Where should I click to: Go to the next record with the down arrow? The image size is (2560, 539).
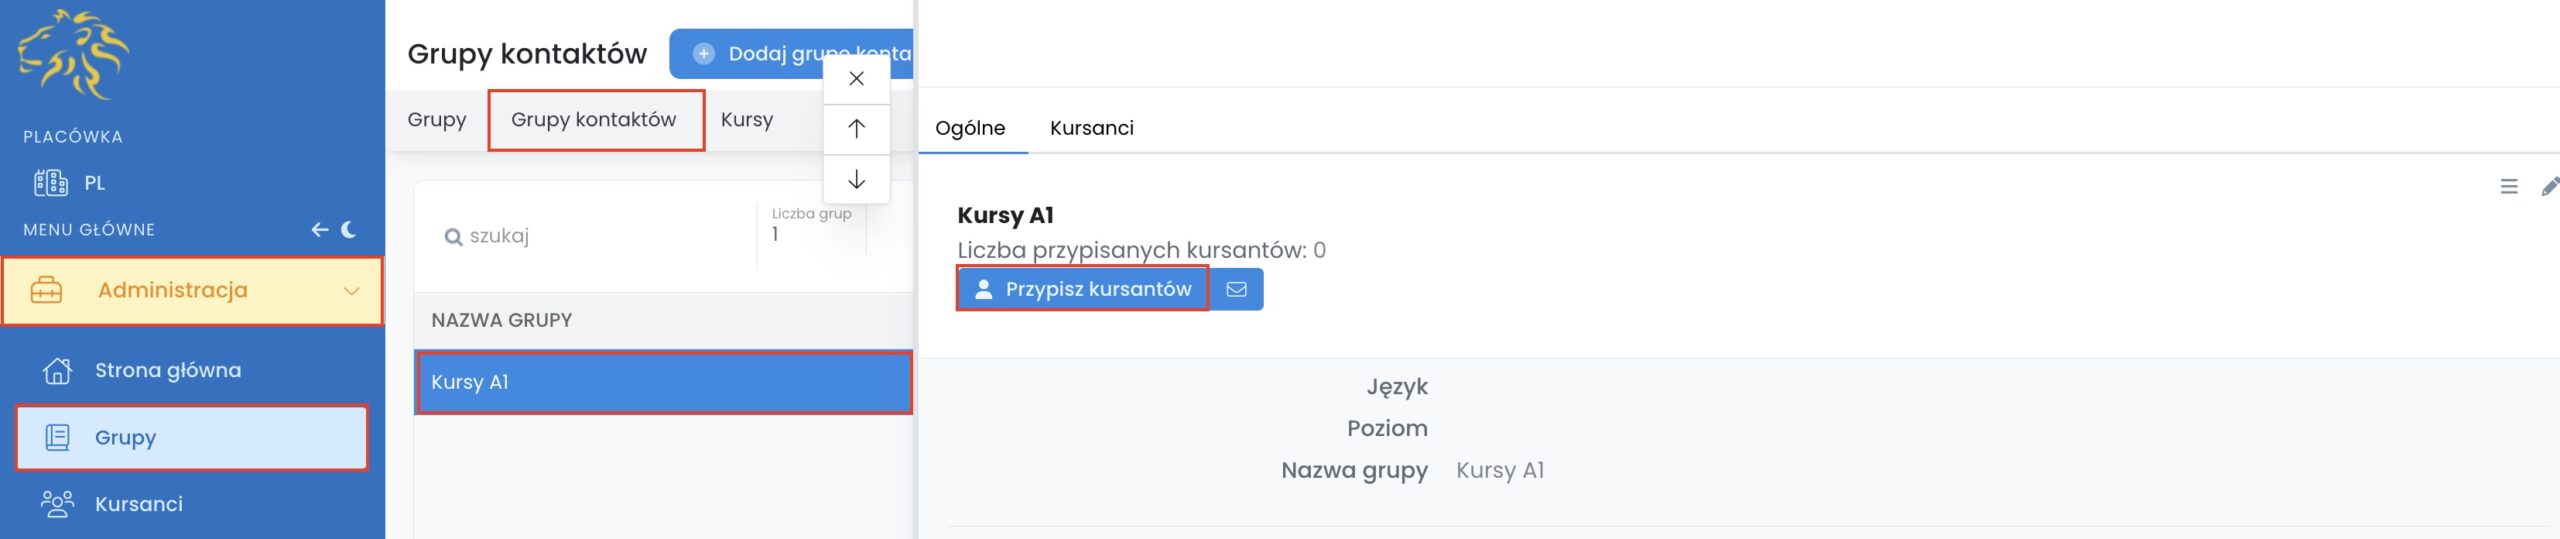(856, 180)
